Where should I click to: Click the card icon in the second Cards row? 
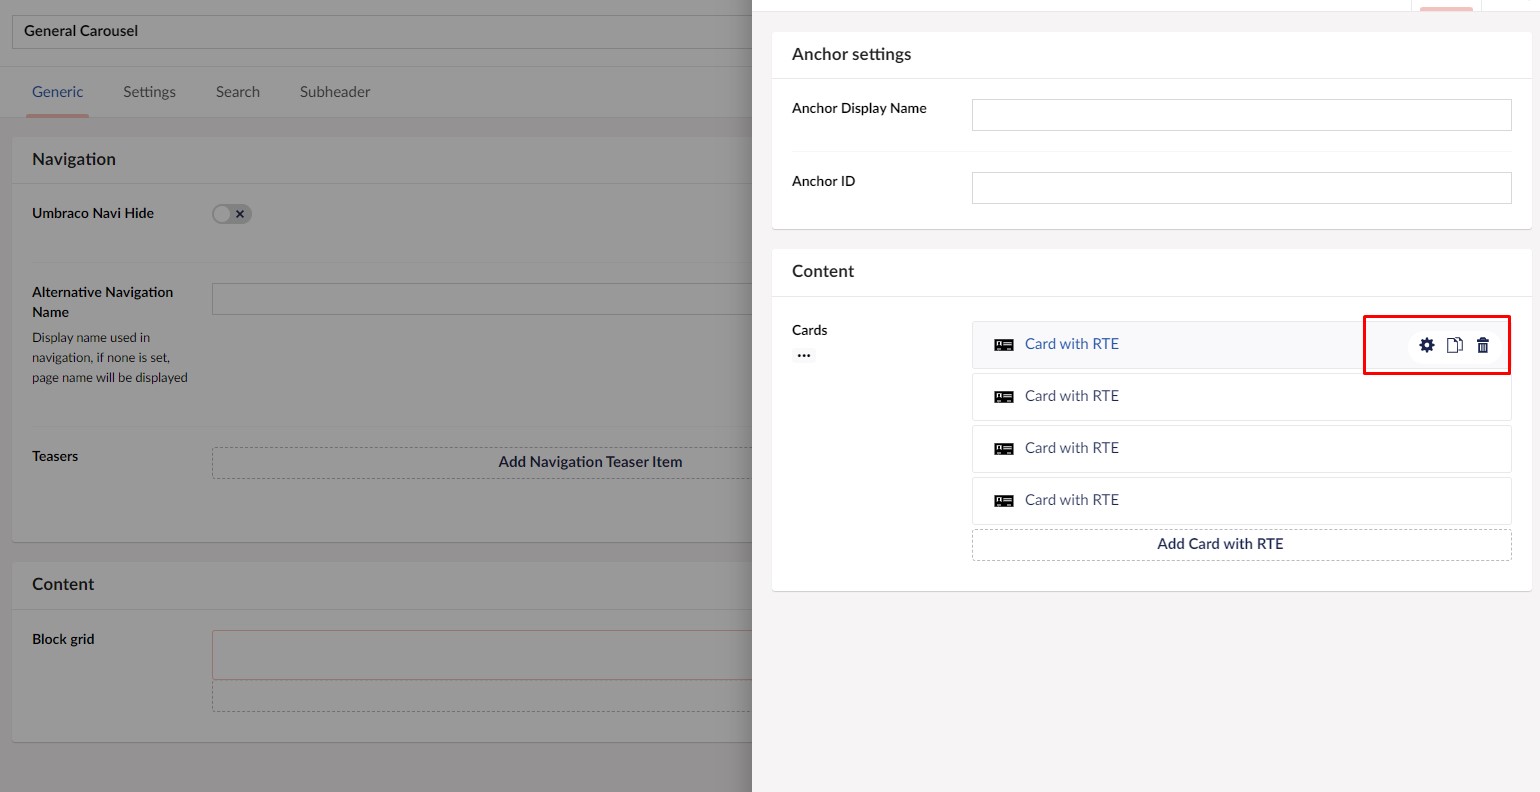[1004, 397]
